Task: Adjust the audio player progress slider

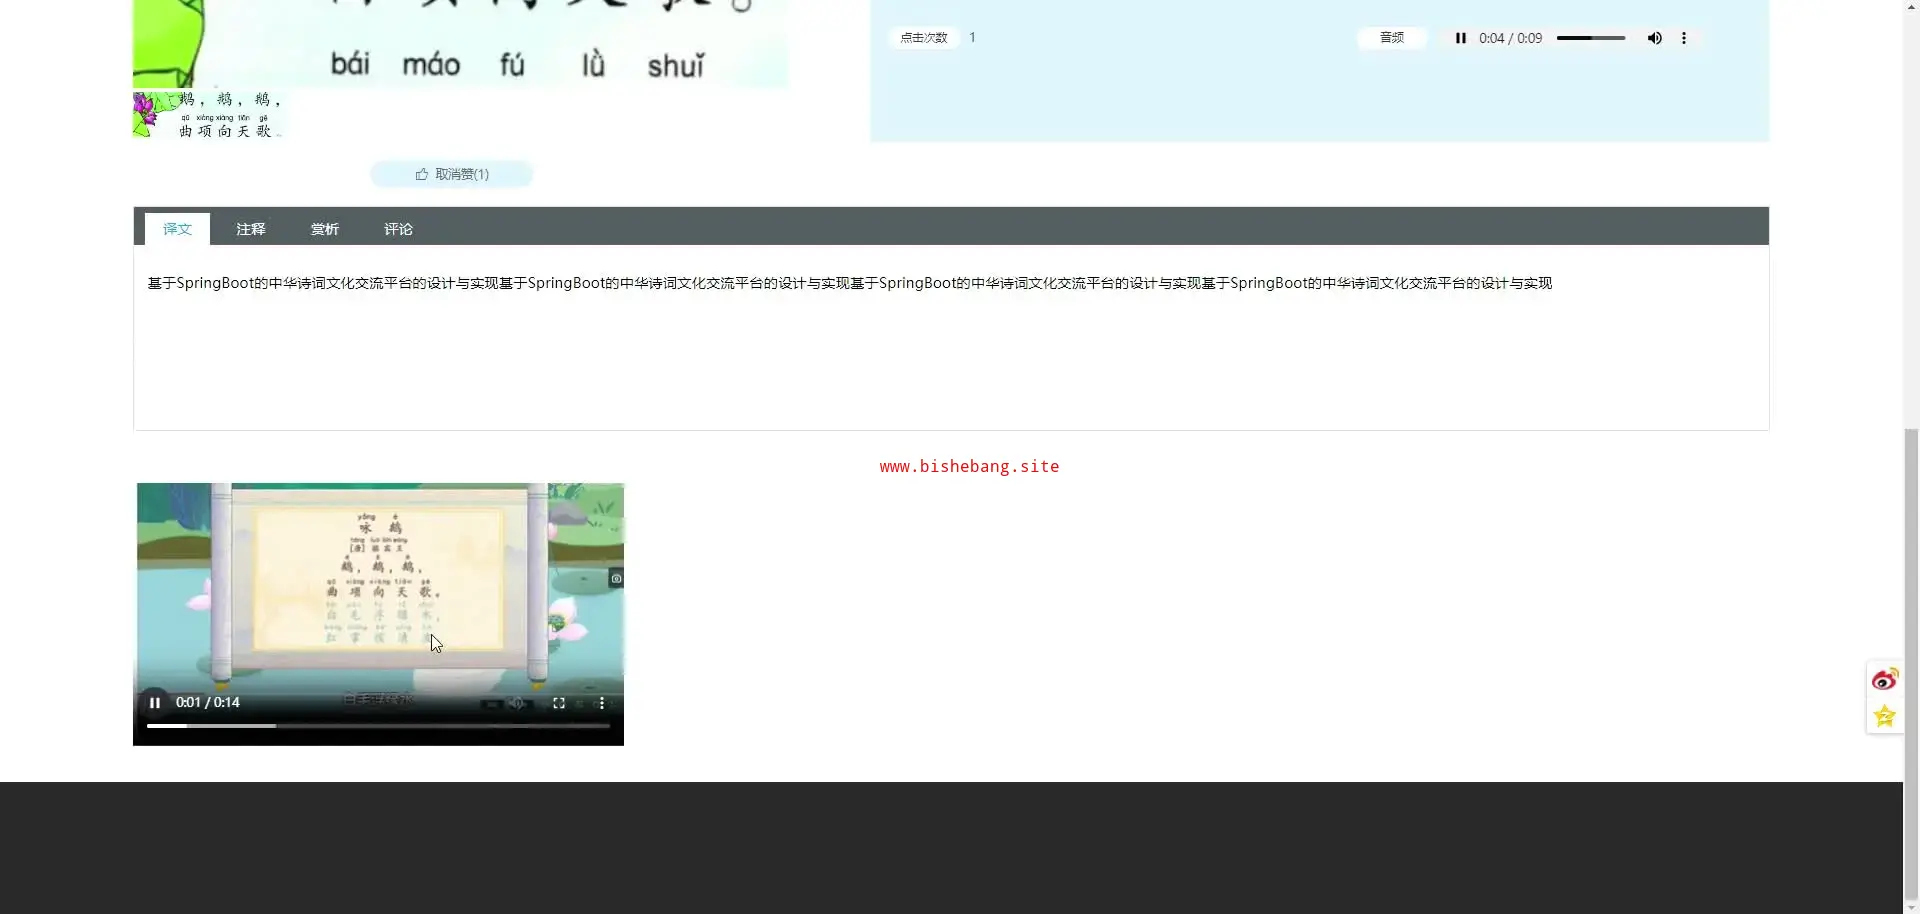Action: (1590, 38)
